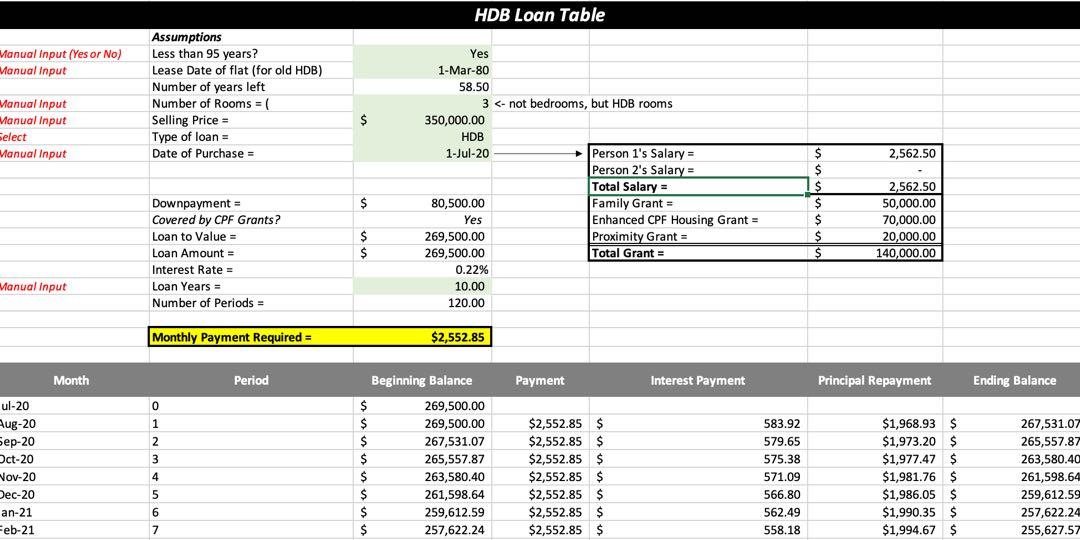Select the Total Salary label cell

[698, 186]
